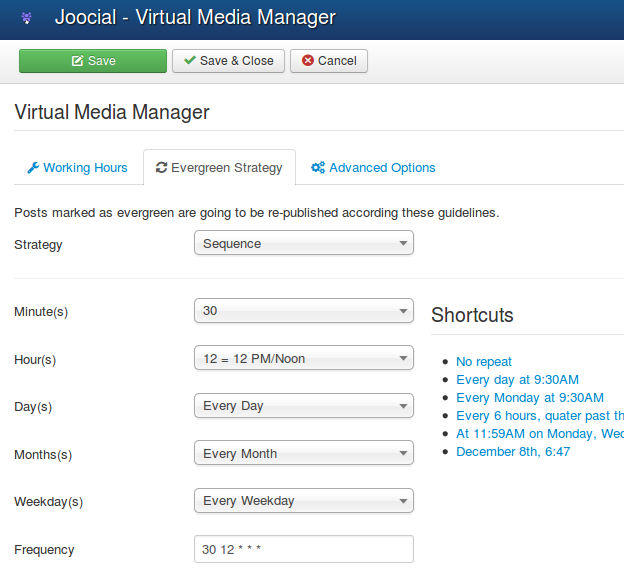Expand the Minute(s) dropdown
This screenshot has width=624, height=576.
click(x=303, y=311)
